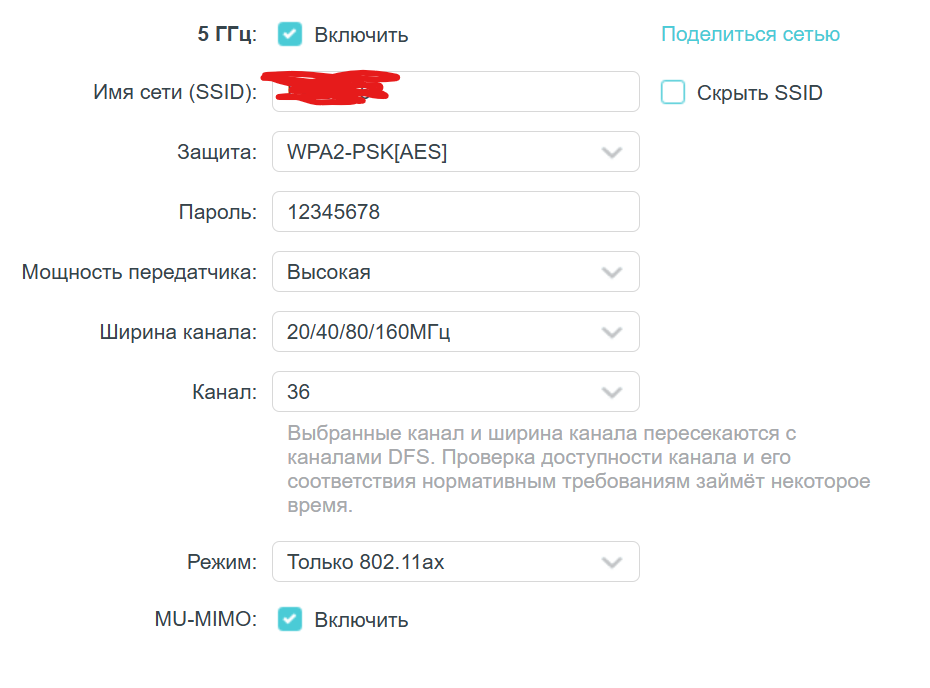Screen dimensions: 930x688
Task: Open the Поделиться сетью link
Action: tap(750, 34)
